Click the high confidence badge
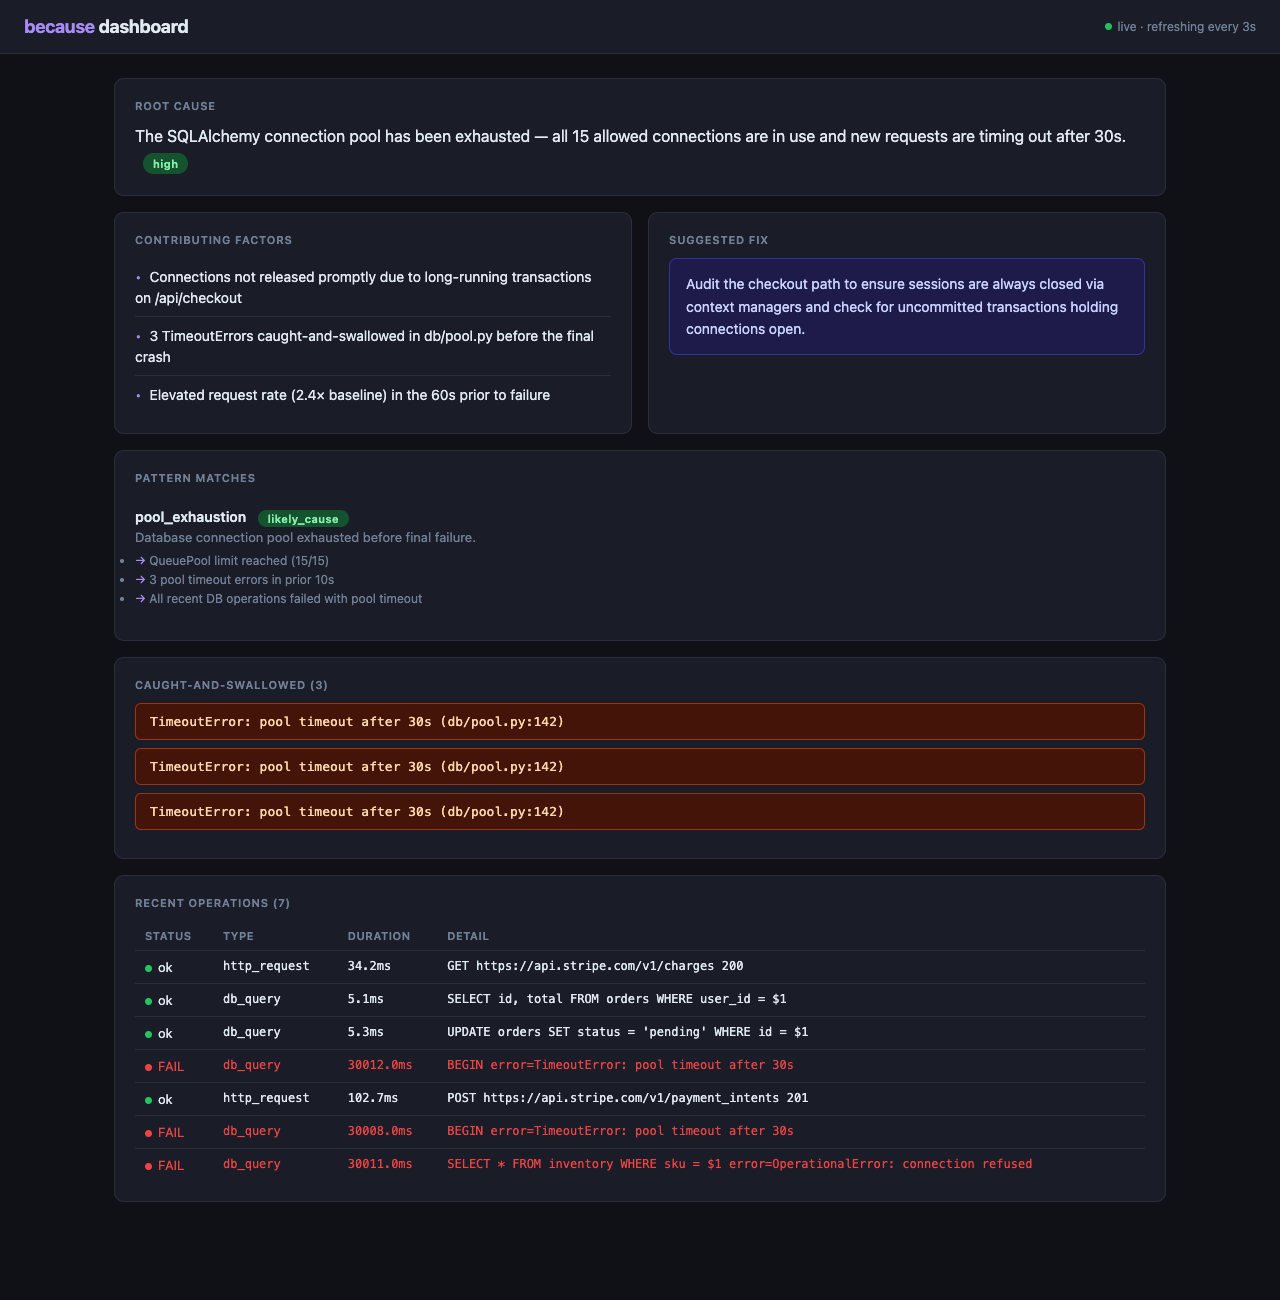 [165, 163]
